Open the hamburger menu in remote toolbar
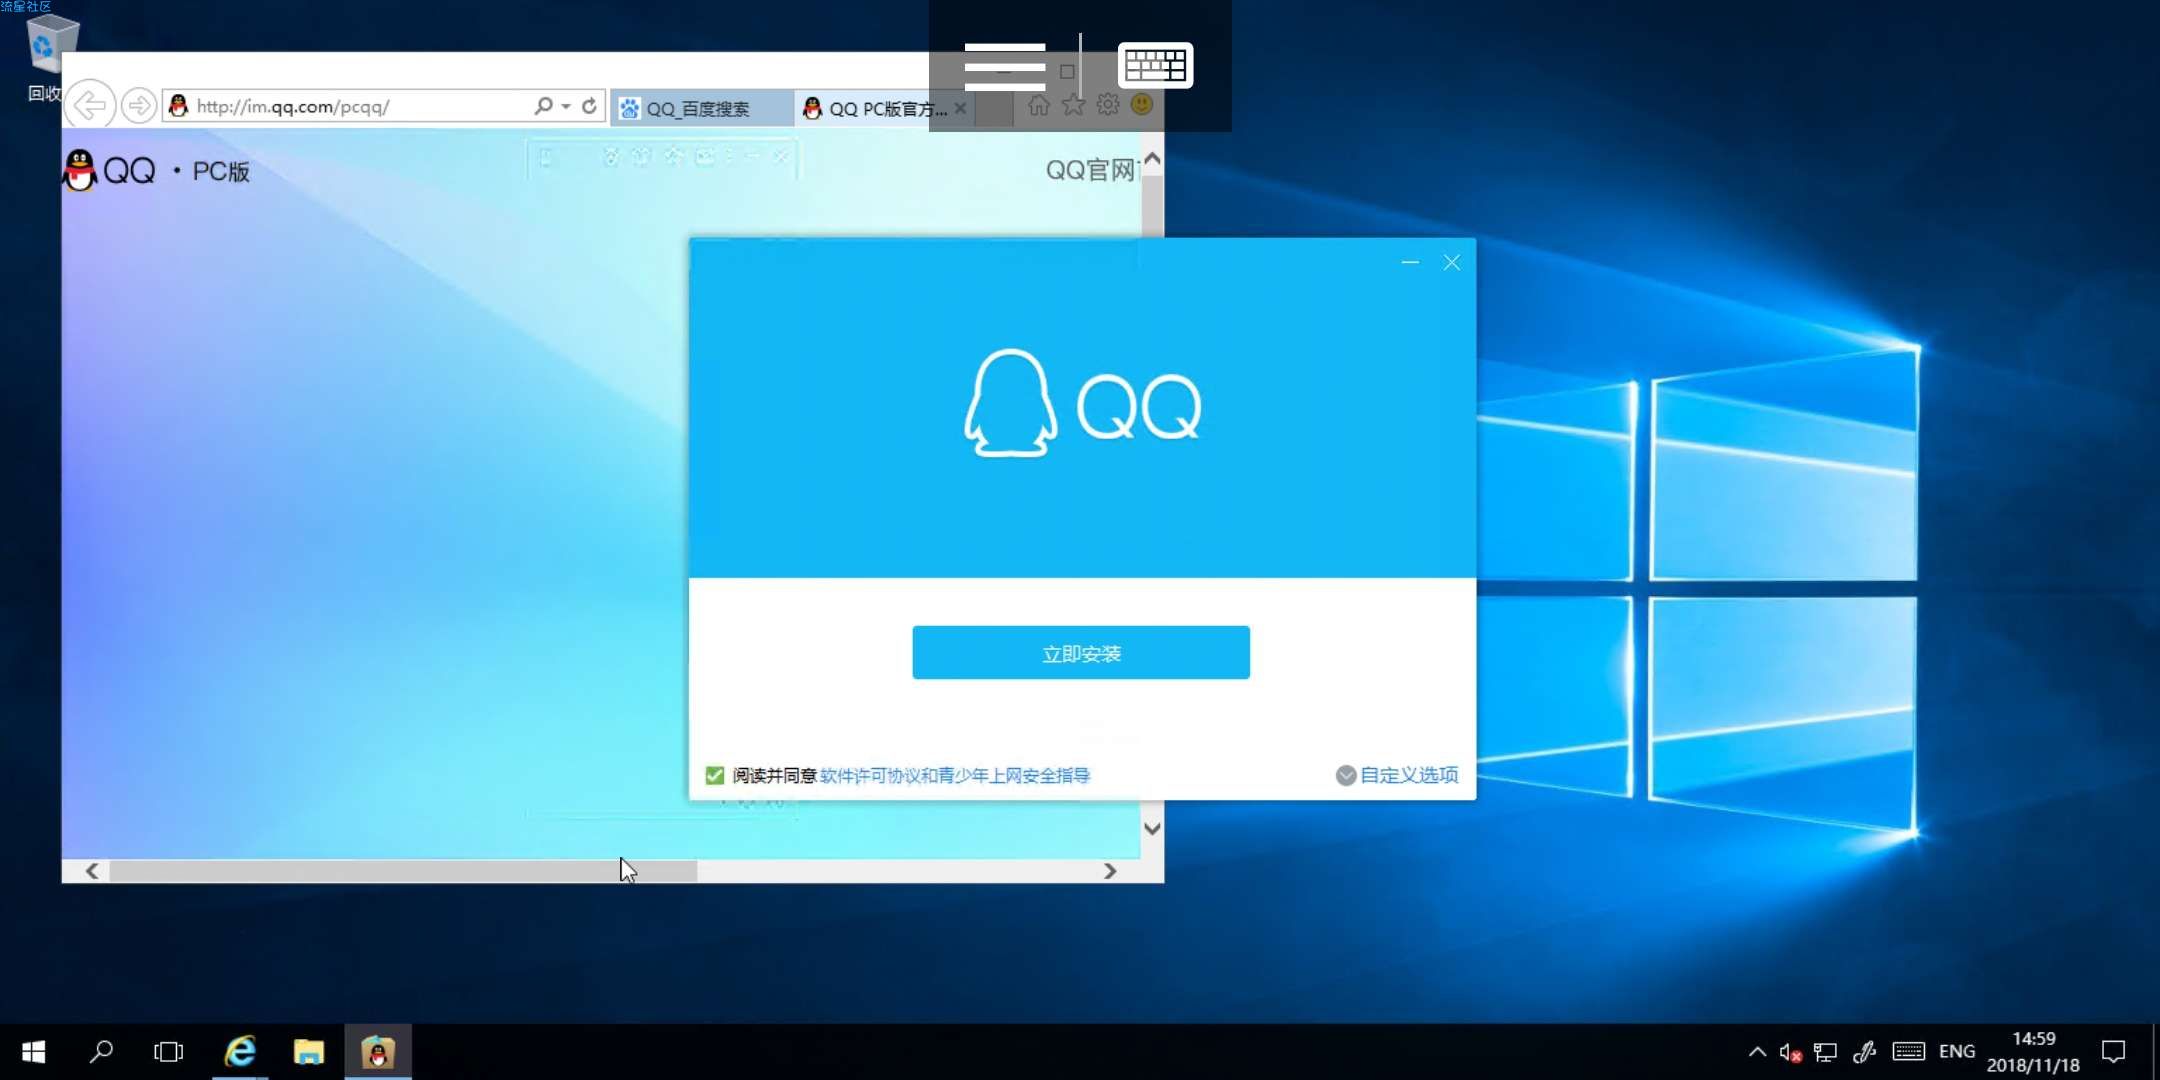The image size is (2160, 1080). point(1004,66)
